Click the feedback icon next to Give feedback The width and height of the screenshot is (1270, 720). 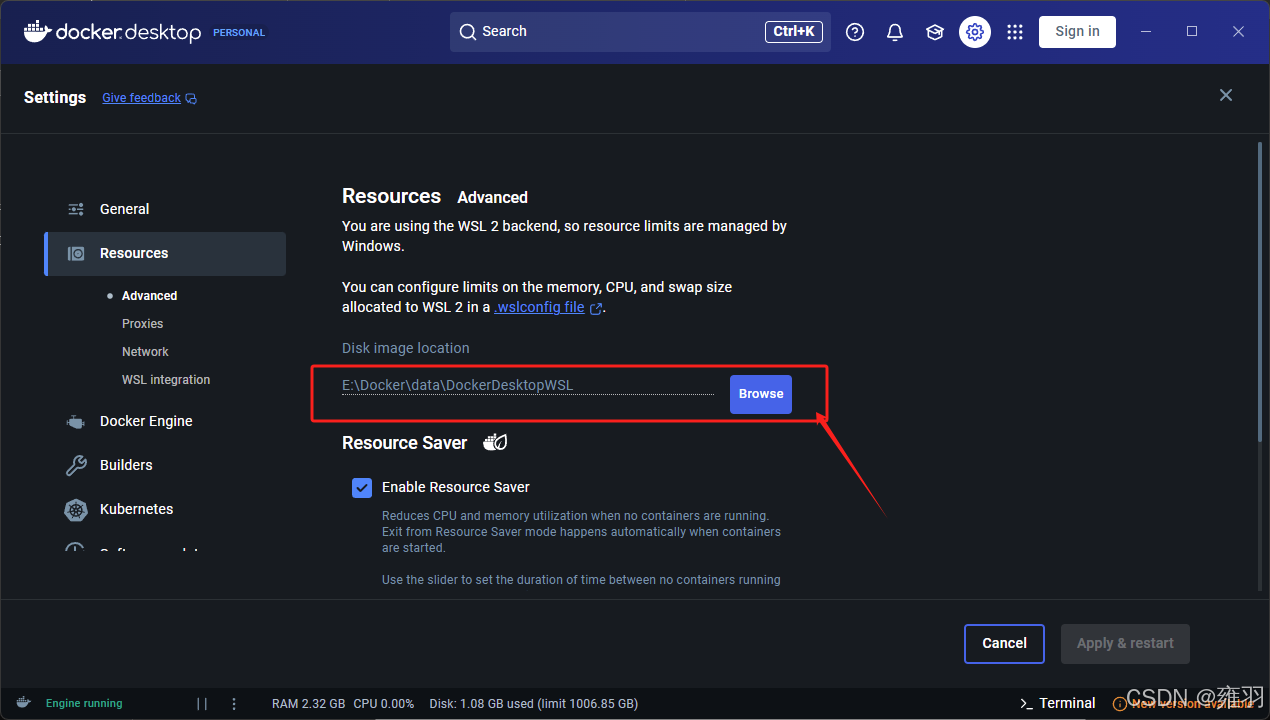[x=191, y=99]
